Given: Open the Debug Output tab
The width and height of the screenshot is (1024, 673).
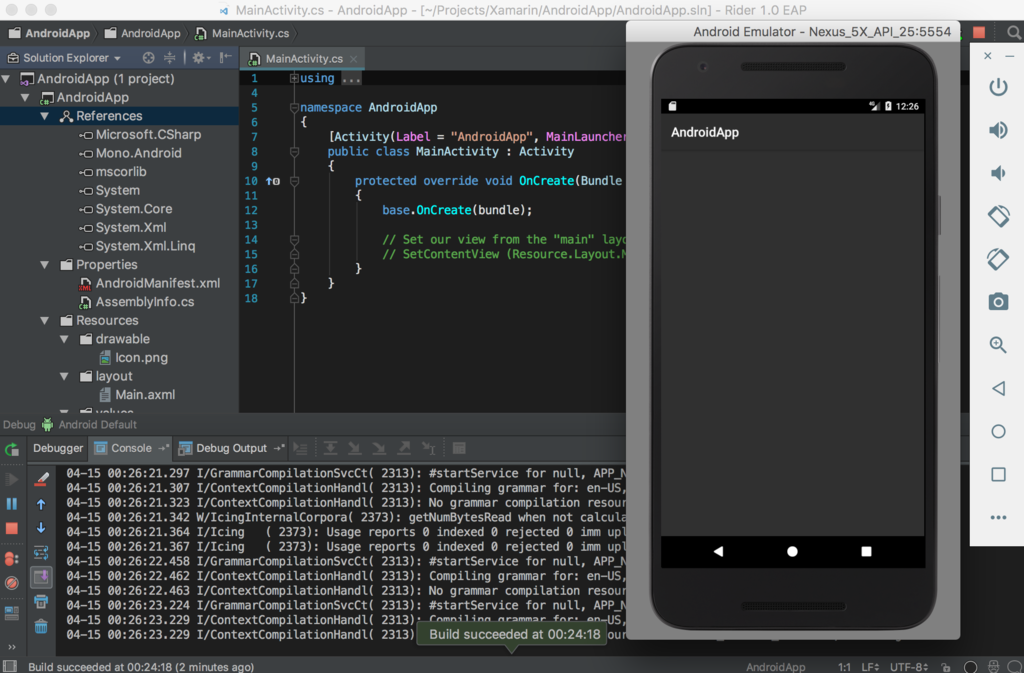Looking at the screenshot, I should coord(231,448).
